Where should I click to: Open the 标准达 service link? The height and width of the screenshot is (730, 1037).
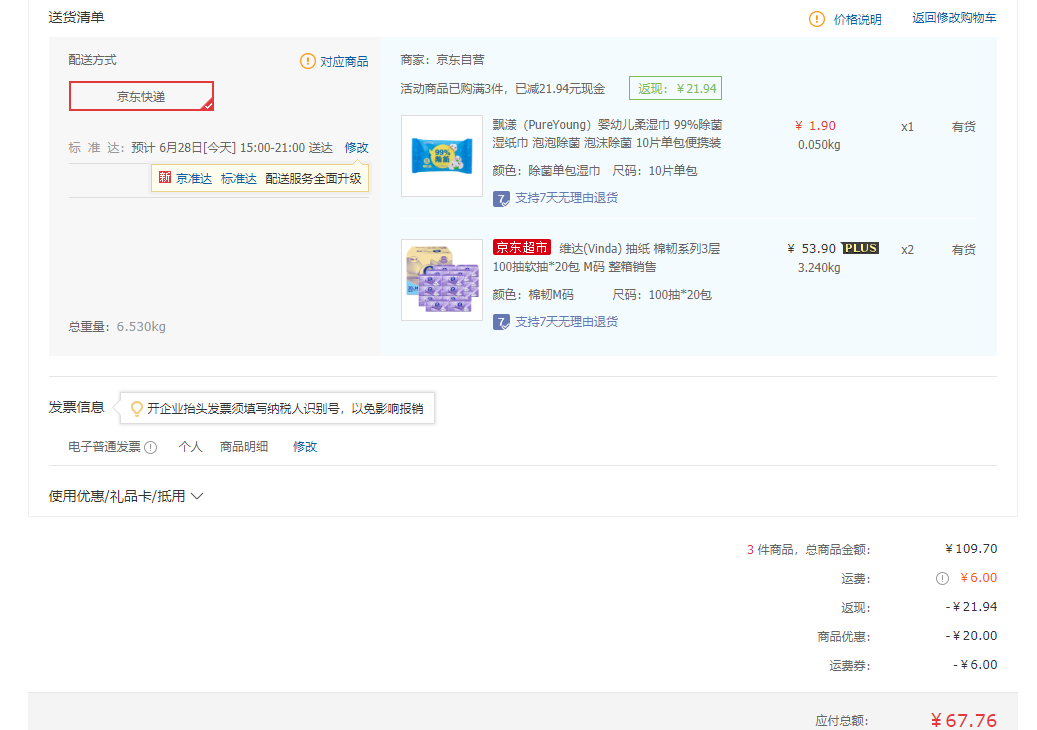coord(239,179)
